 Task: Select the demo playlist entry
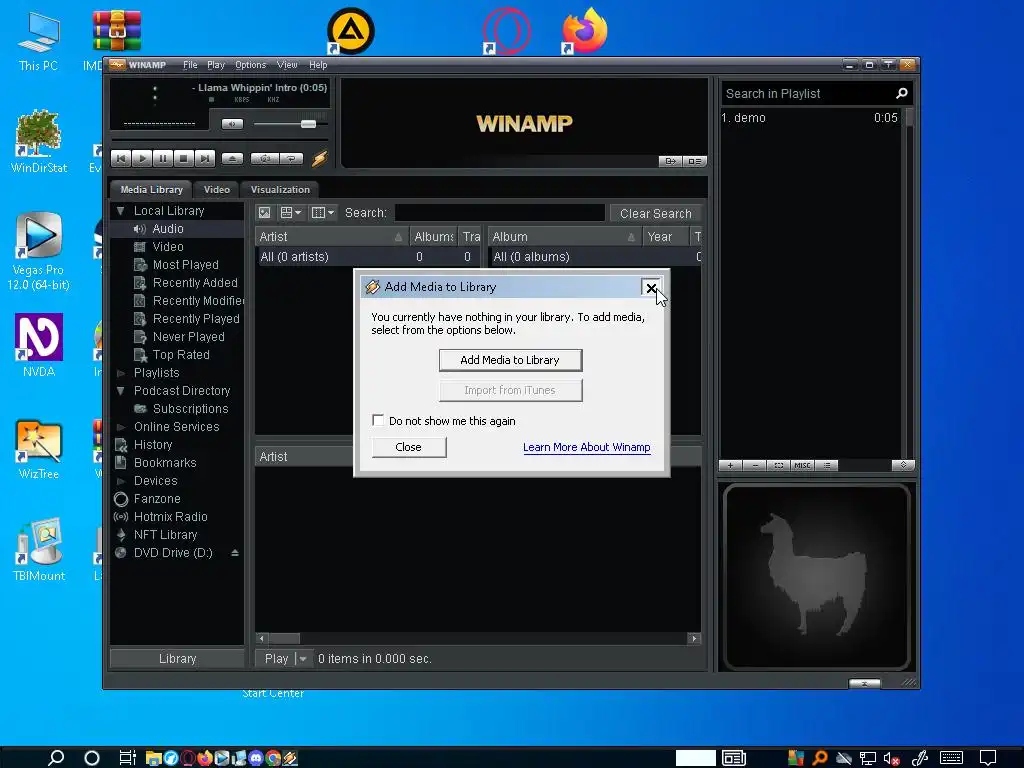(810, 118)
